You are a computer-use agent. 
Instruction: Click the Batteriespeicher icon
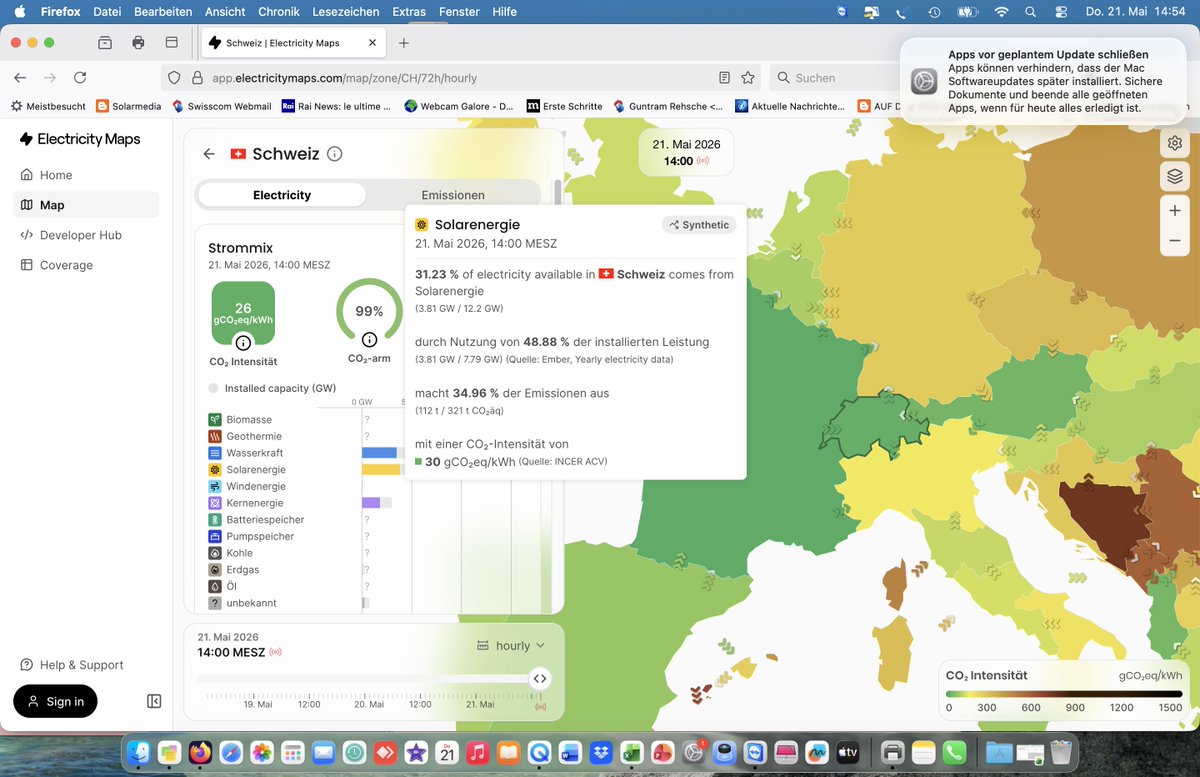[215, 520]
